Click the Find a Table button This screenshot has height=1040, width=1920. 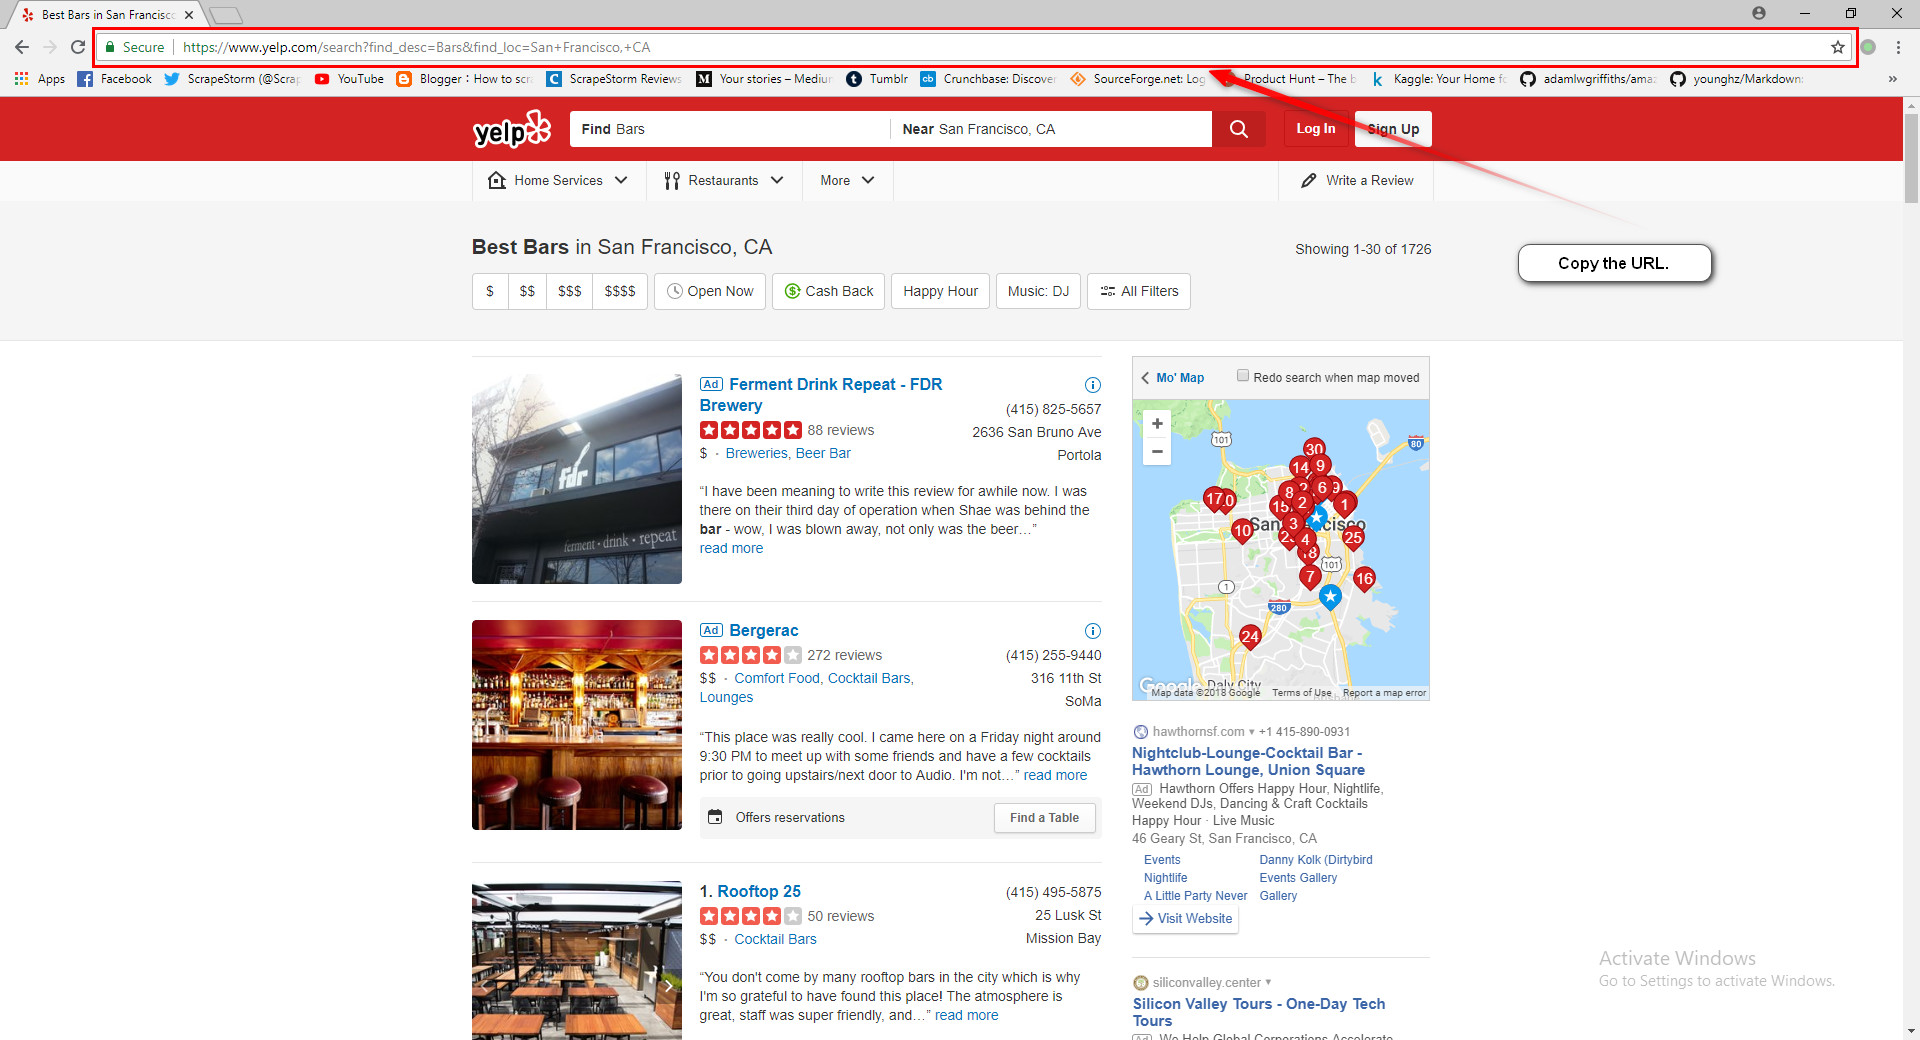coord(1044,818)
